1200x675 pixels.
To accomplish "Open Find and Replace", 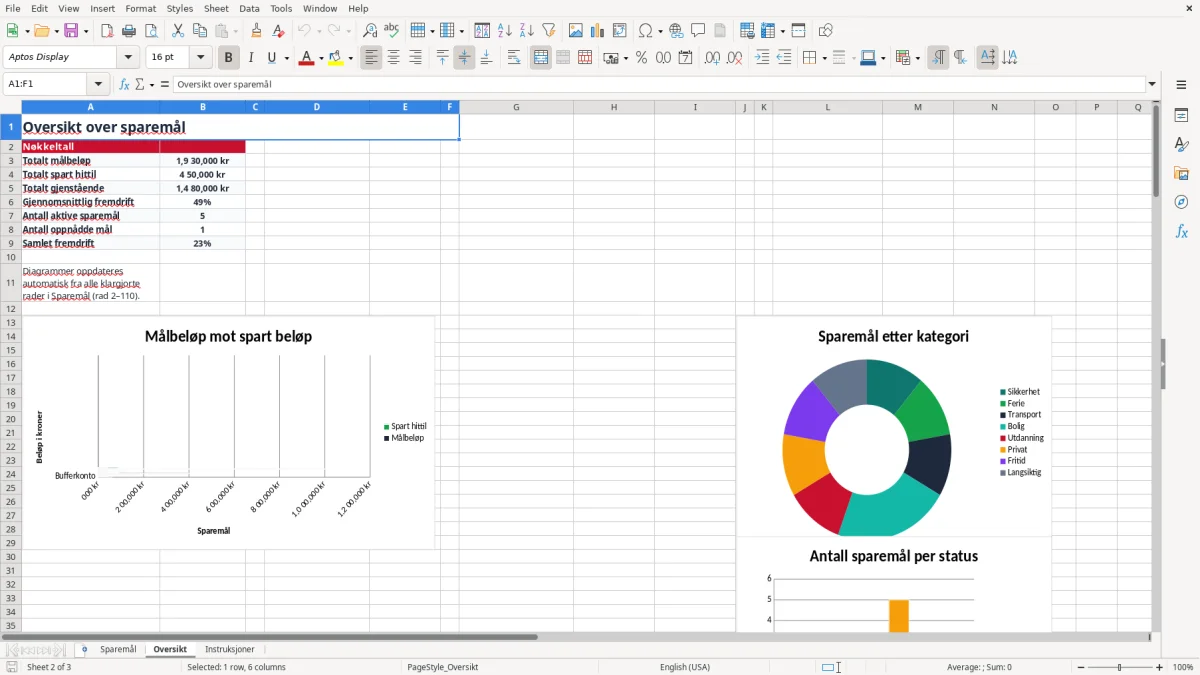I will coord(370,31).
